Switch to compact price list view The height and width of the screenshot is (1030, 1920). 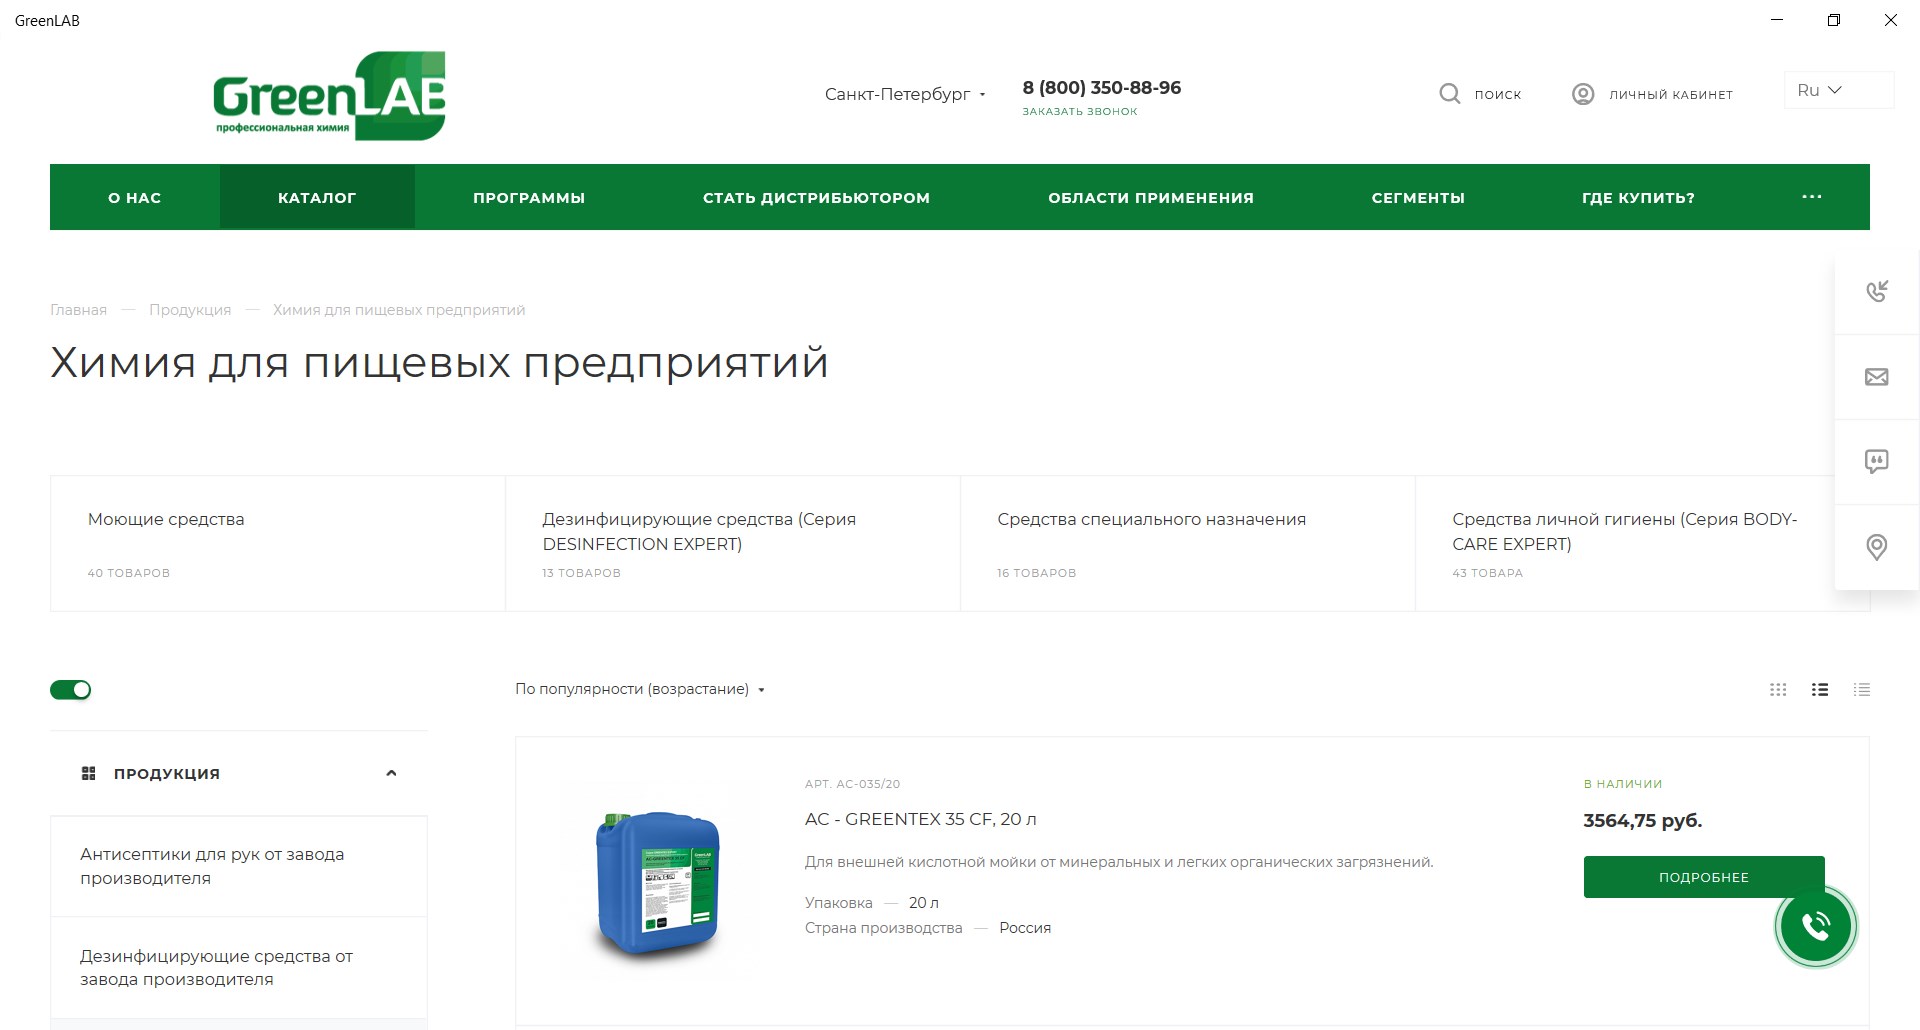tap(1861, 690)
